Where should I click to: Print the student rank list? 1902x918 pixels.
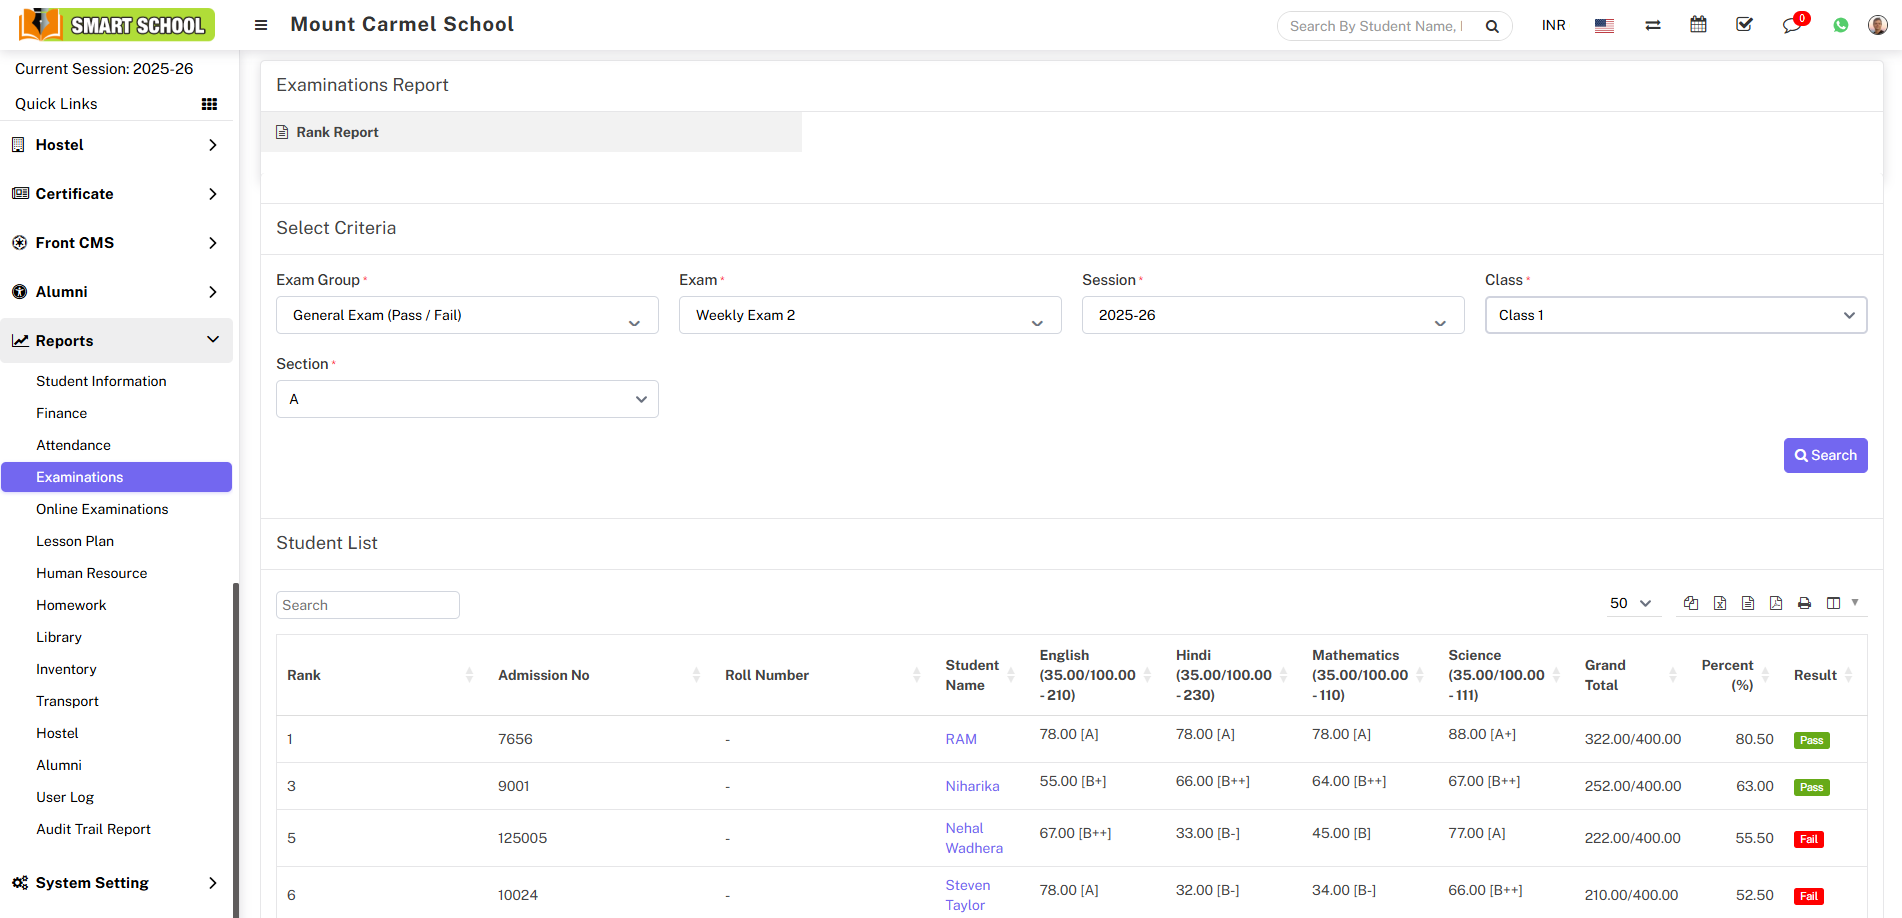pos(1804,603)
